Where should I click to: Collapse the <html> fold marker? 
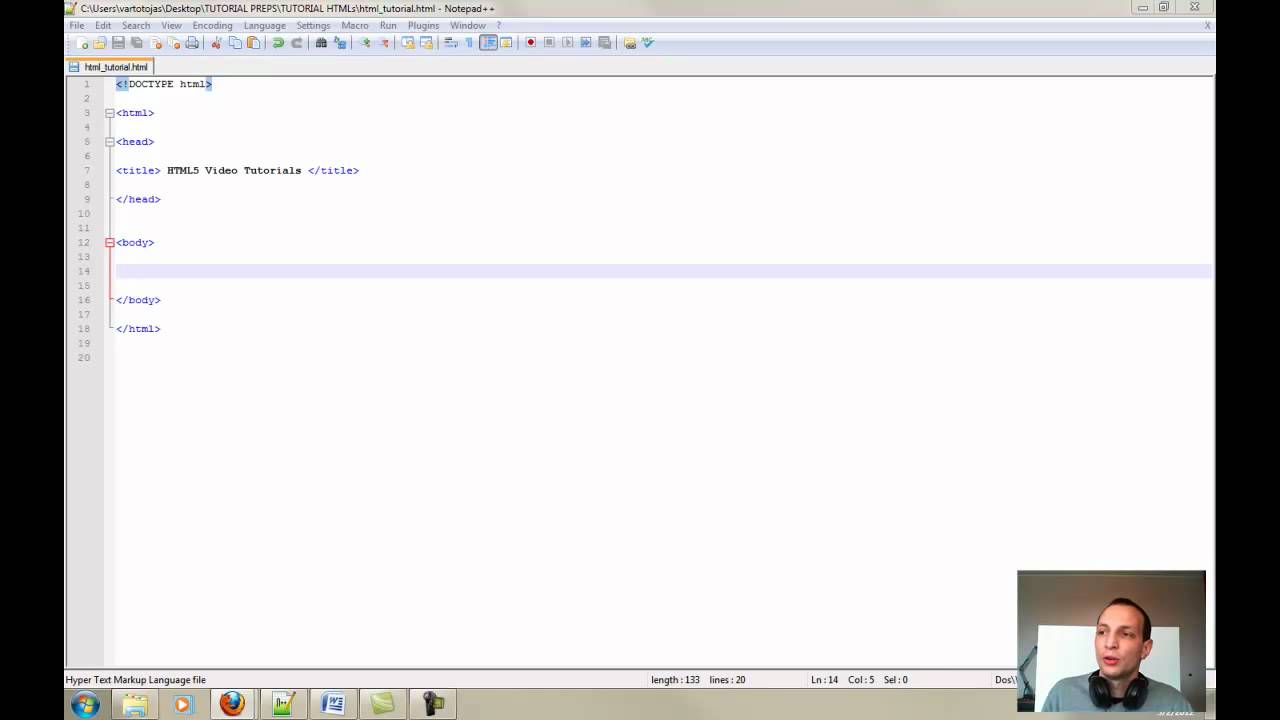[x=110, y=113]
